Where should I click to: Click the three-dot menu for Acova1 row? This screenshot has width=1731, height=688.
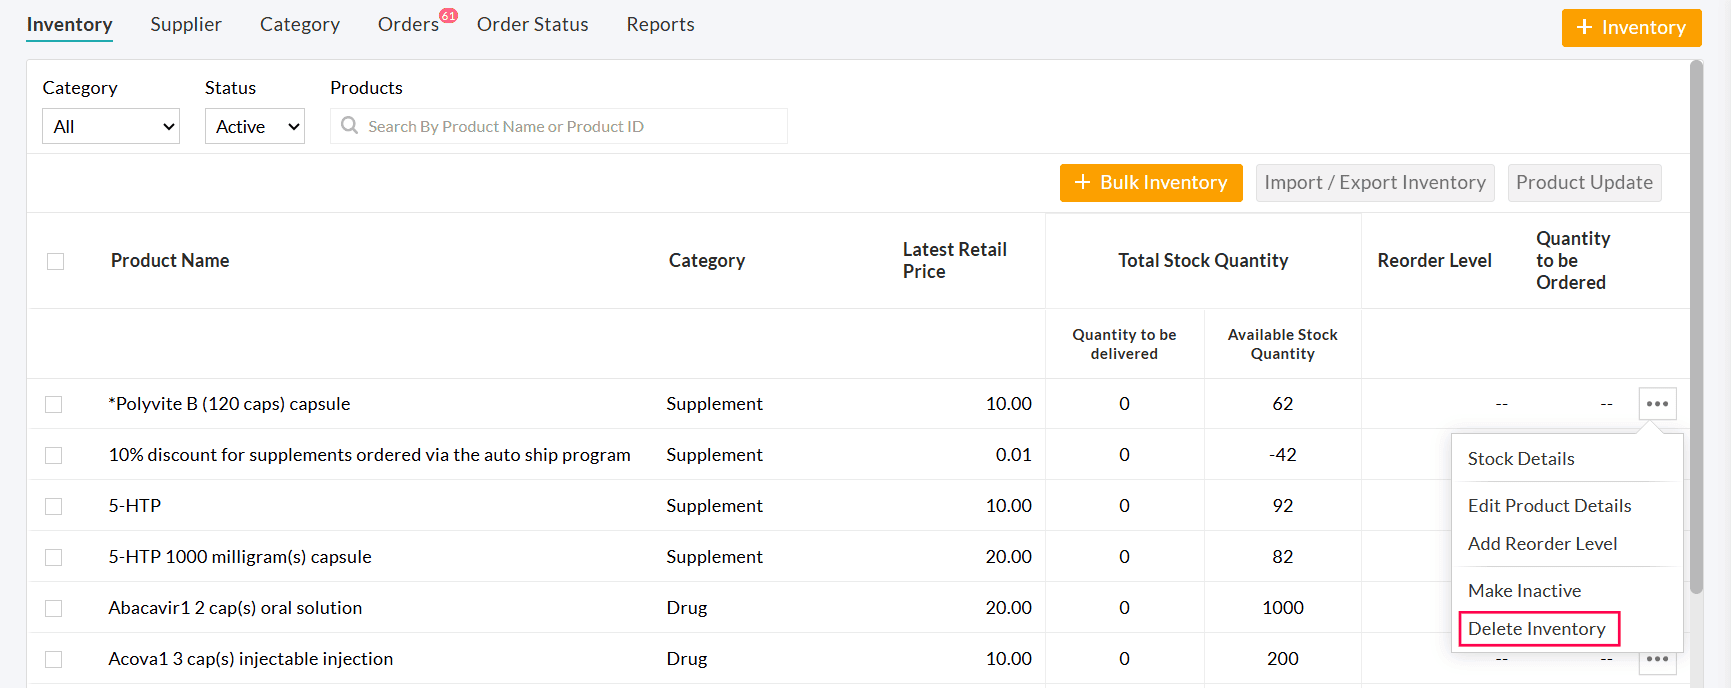coord(1657,660)
